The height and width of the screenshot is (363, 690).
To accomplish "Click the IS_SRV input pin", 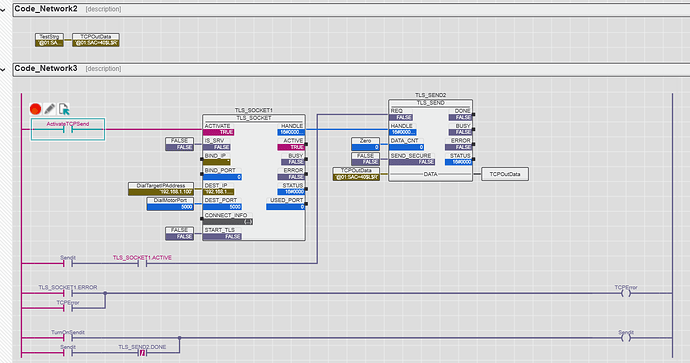I will coord(217,144).
